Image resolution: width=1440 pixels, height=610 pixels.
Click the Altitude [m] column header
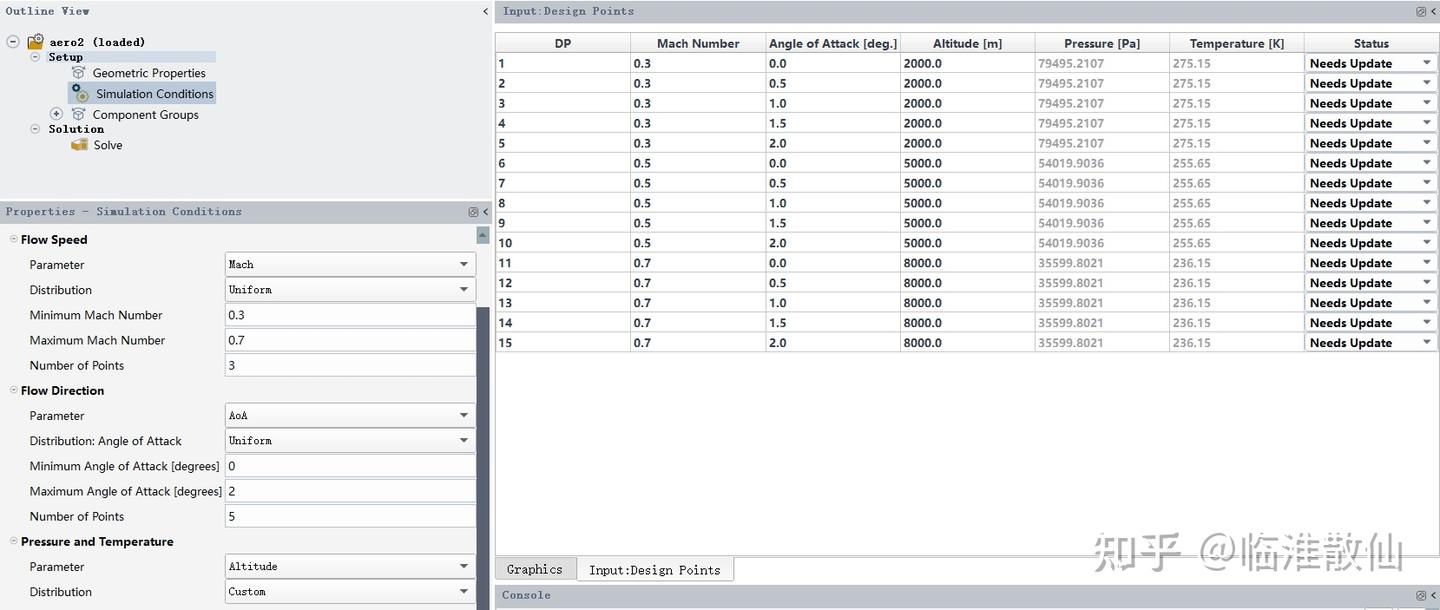click(x=968, y=43)
